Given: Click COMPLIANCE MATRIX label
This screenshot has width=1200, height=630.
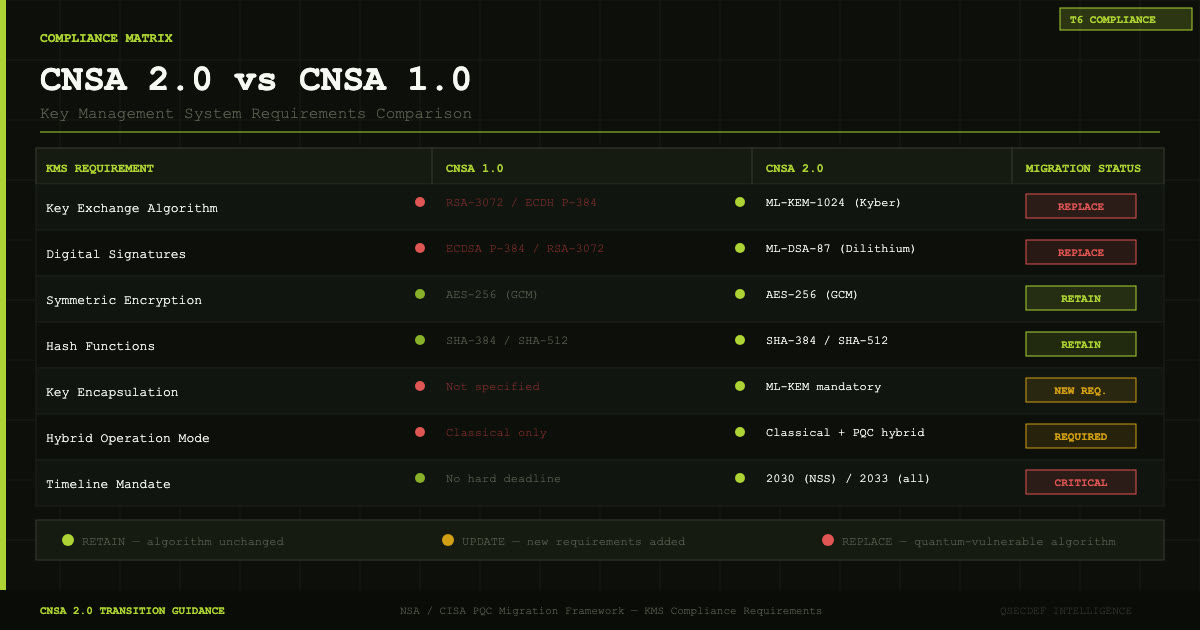Looking at the screenshot, I should tap(106, 38).
